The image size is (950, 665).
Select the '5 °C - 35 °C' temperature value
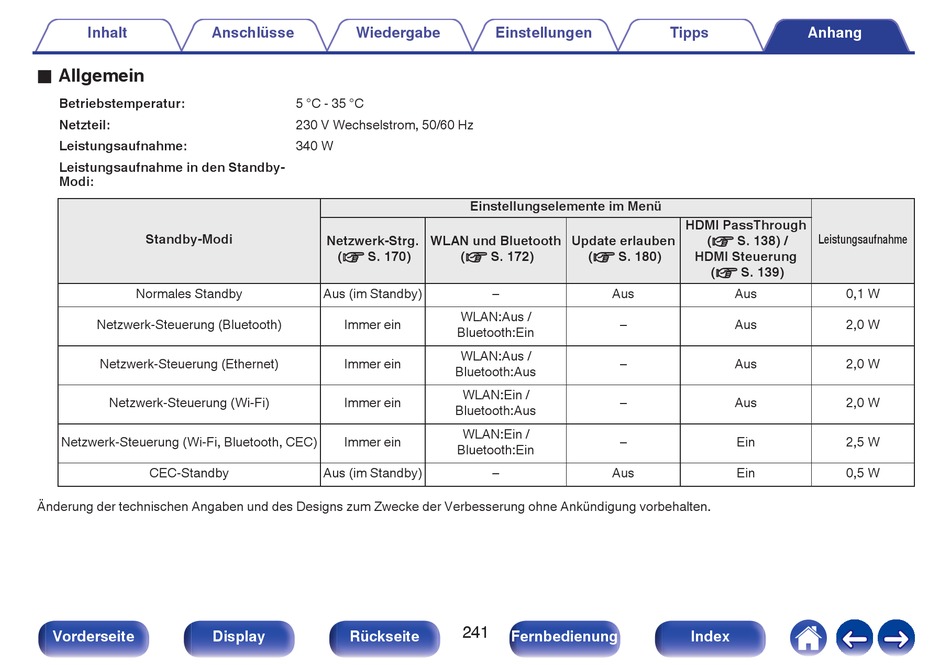pyautogui.click(x=330, y=104)
